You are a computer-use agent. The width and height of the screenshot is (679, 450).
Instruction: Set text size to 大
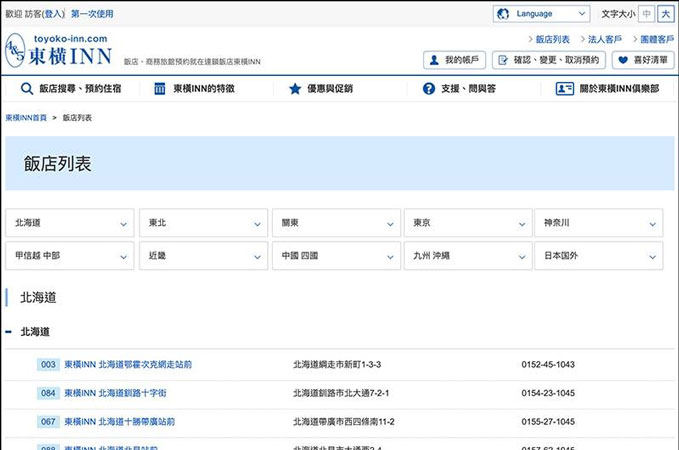coord(666,14)
